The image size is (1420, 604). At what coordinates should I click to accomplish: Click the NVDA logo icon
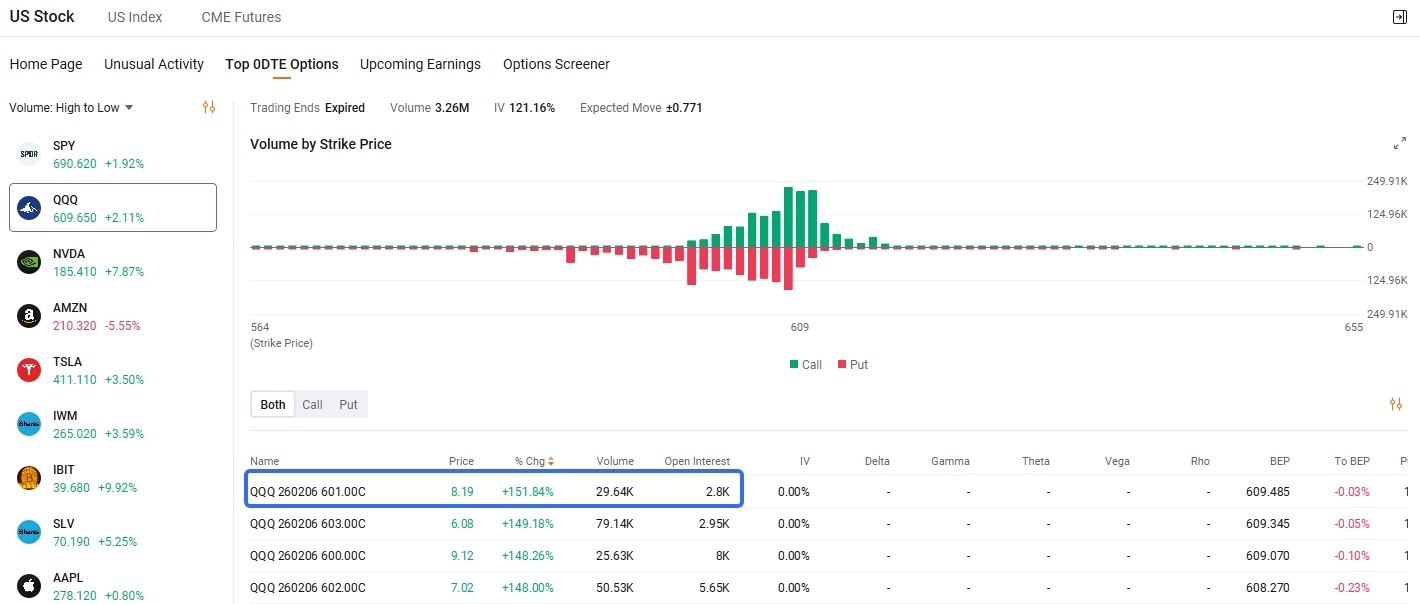(29, 262)
